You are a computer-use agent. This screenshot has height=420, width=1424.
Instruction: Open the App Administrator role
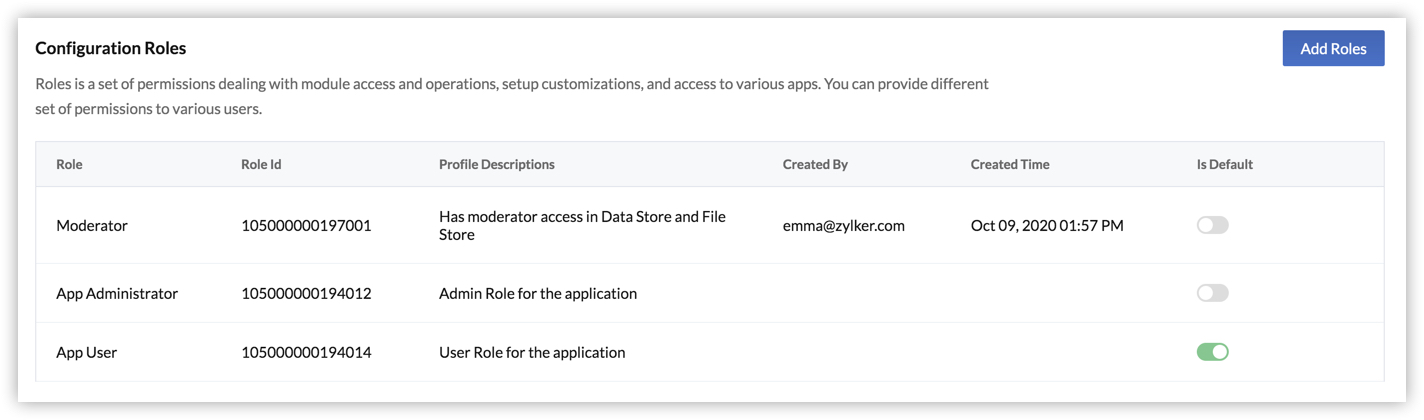[x=117, y=294]
